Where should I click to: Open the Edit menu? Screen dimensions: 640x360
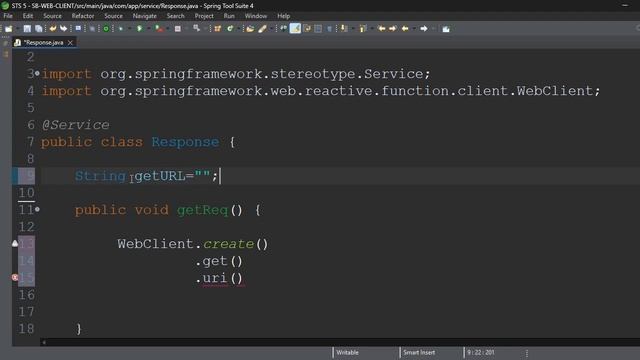coord(28,16)
